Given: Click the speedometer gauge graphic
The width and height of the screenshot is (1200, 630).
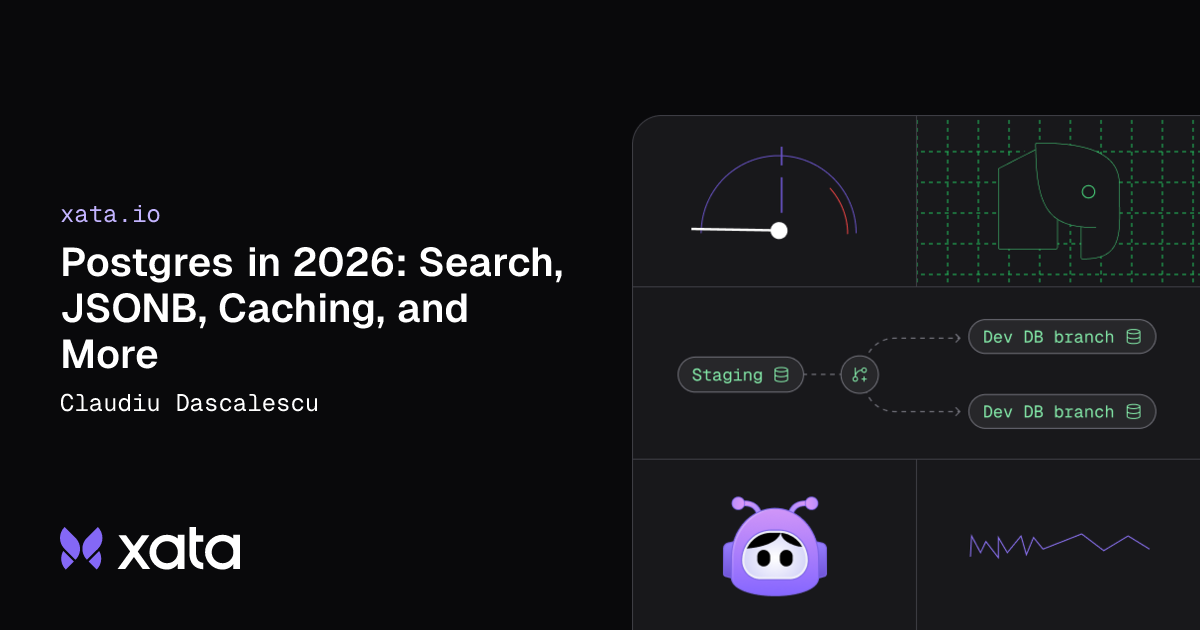Looking at the screenshot, I should click(x=778, y=200).
